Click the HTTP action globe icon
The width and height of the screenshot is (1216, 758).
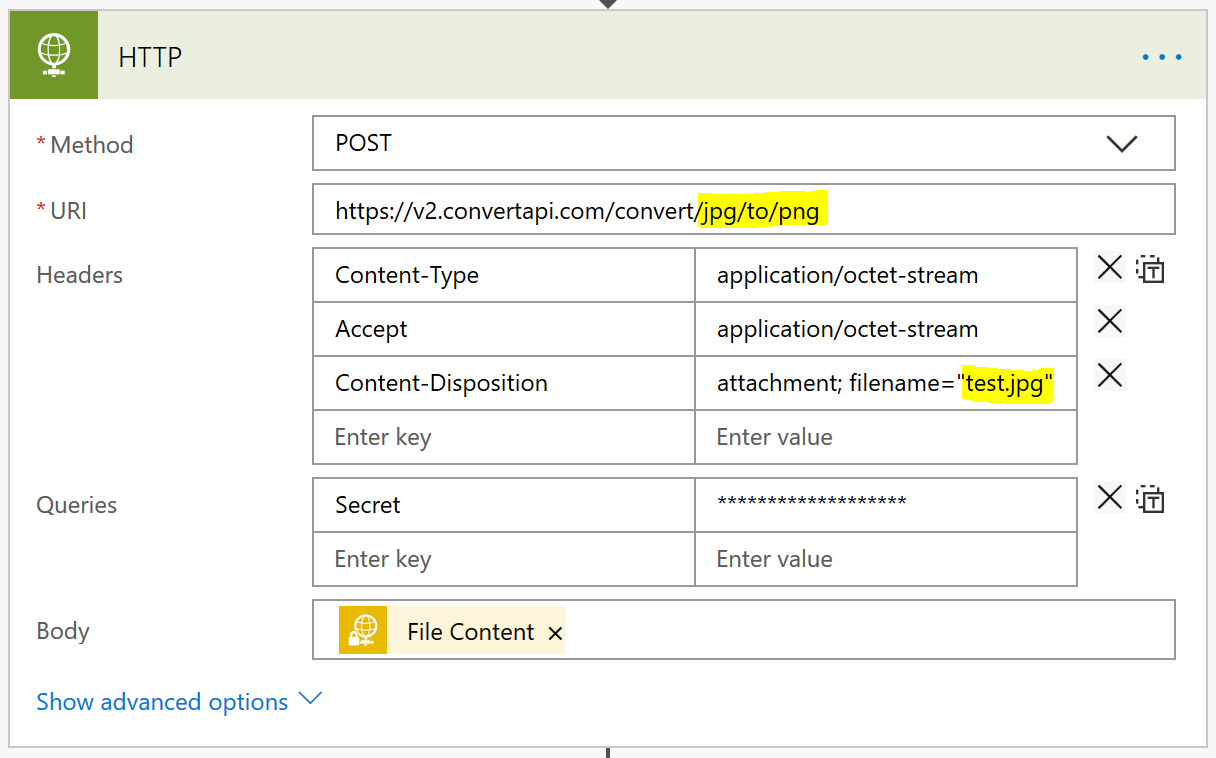[53, 55]
